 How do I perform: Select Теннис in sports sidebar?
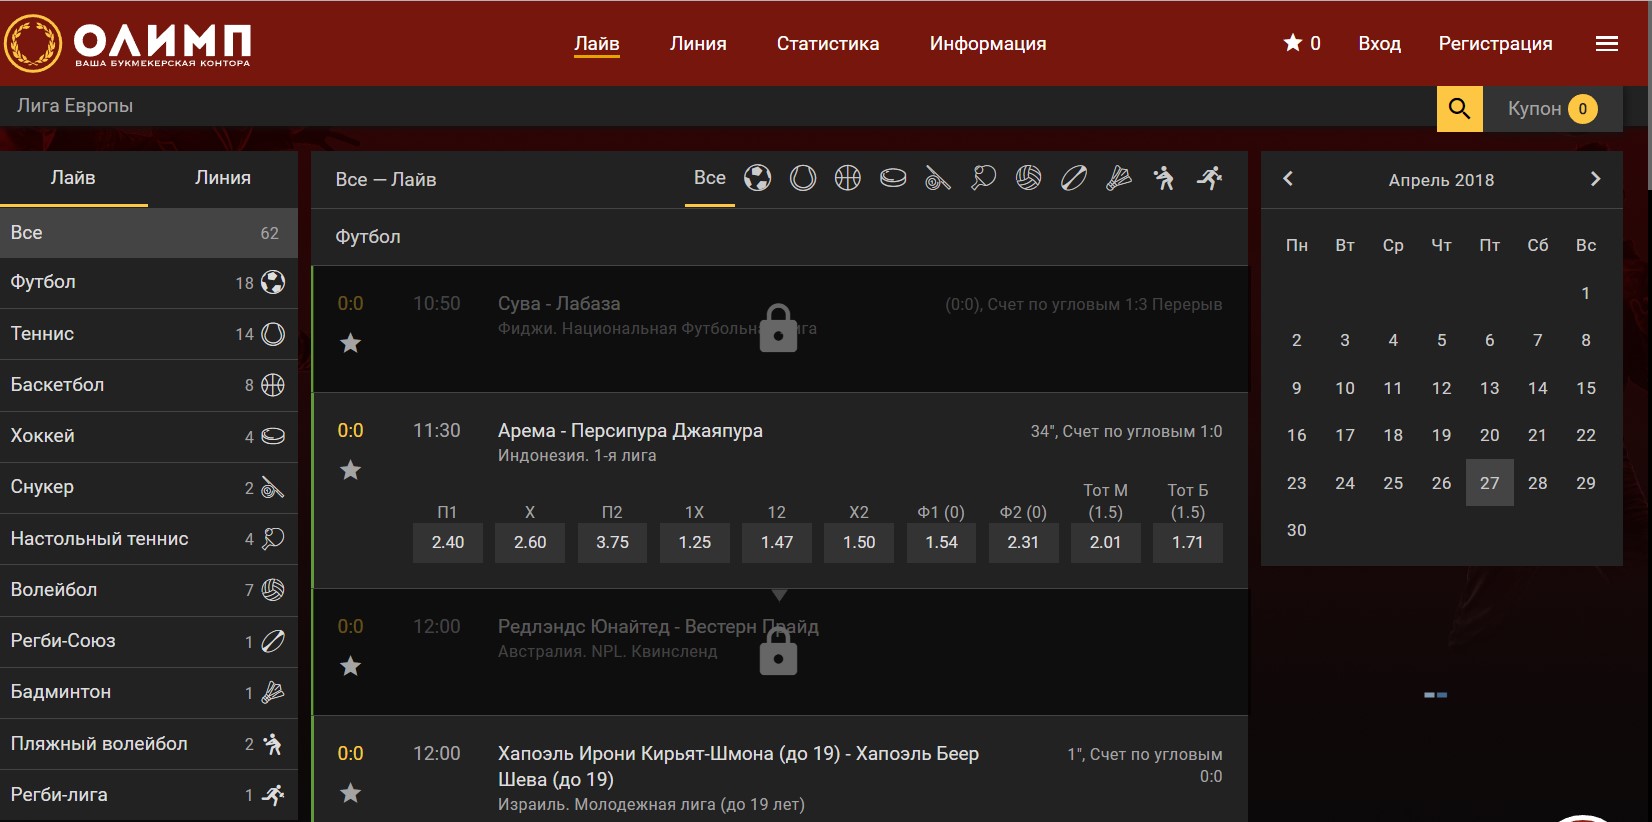point(149,334)
